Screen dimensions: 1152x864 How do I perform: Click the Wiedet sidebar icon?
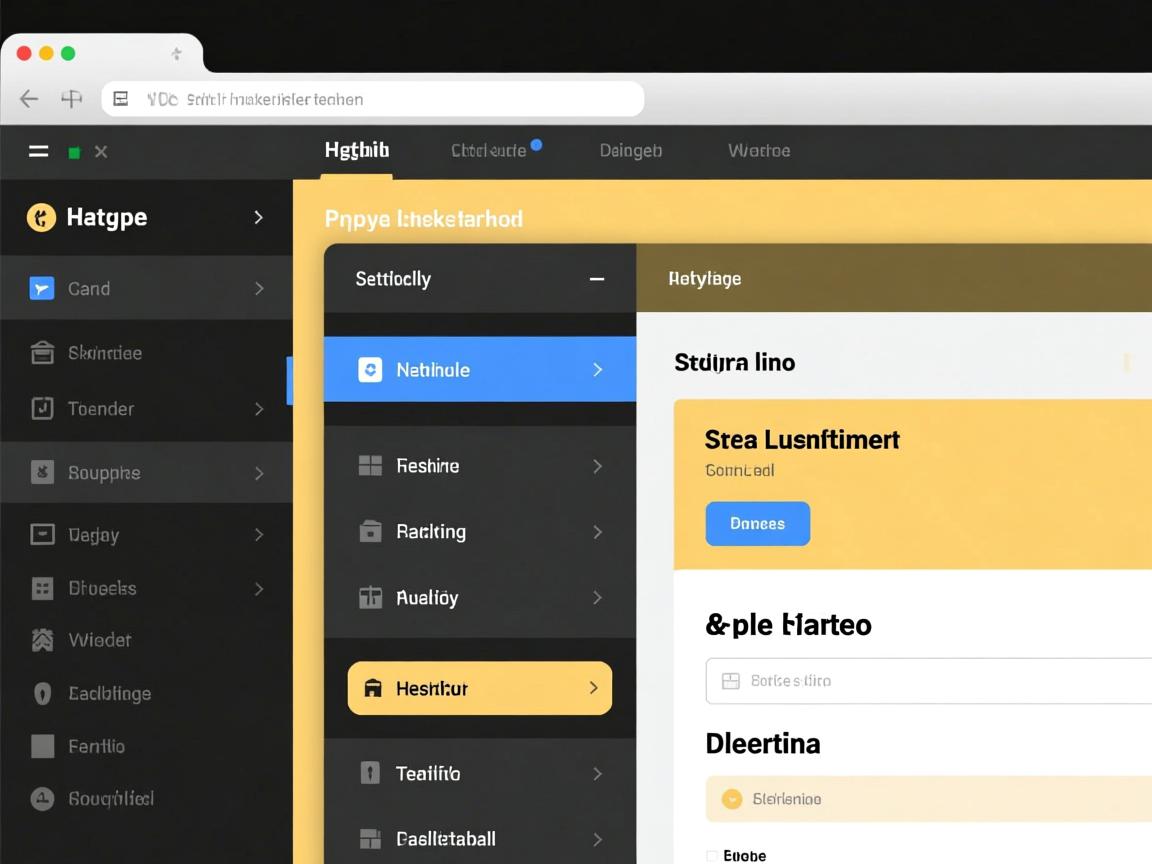[x=42, y=640]
